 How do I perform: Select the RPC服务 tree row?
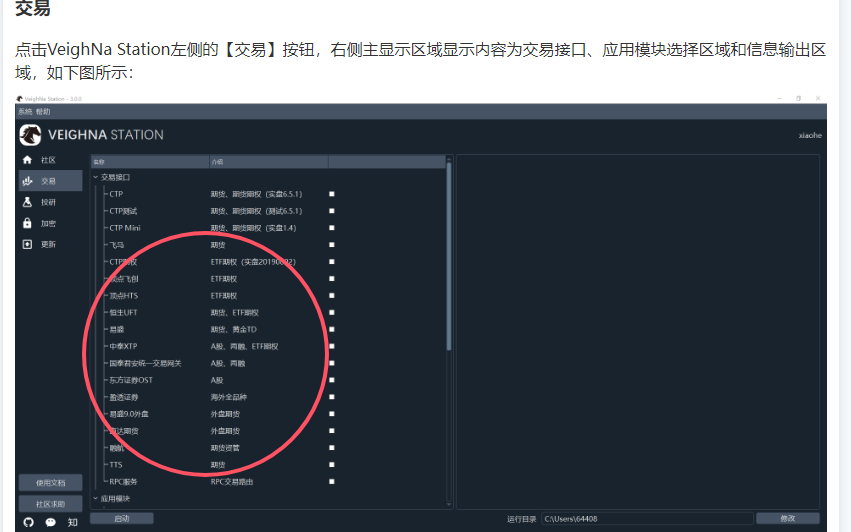pos(268,482)
